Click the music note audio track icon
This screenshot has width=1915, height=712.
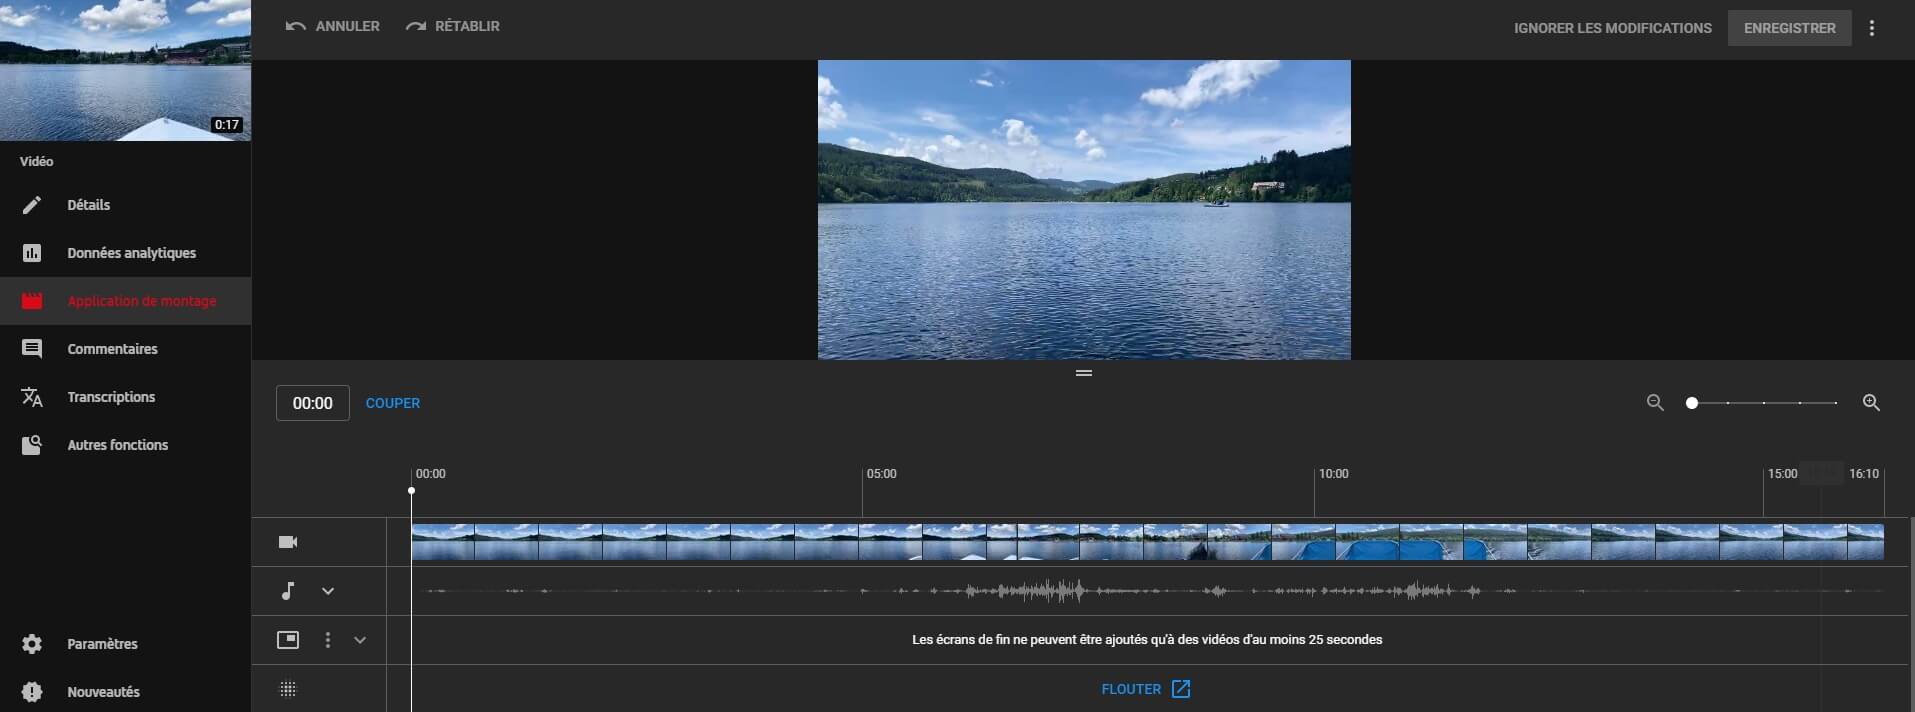coord(288,591)
